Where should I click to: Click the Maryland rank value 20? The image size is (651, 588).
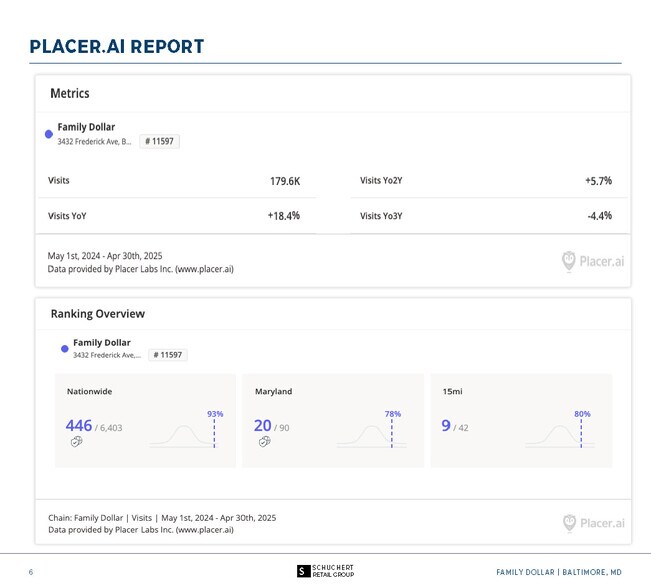click(262, 426)
